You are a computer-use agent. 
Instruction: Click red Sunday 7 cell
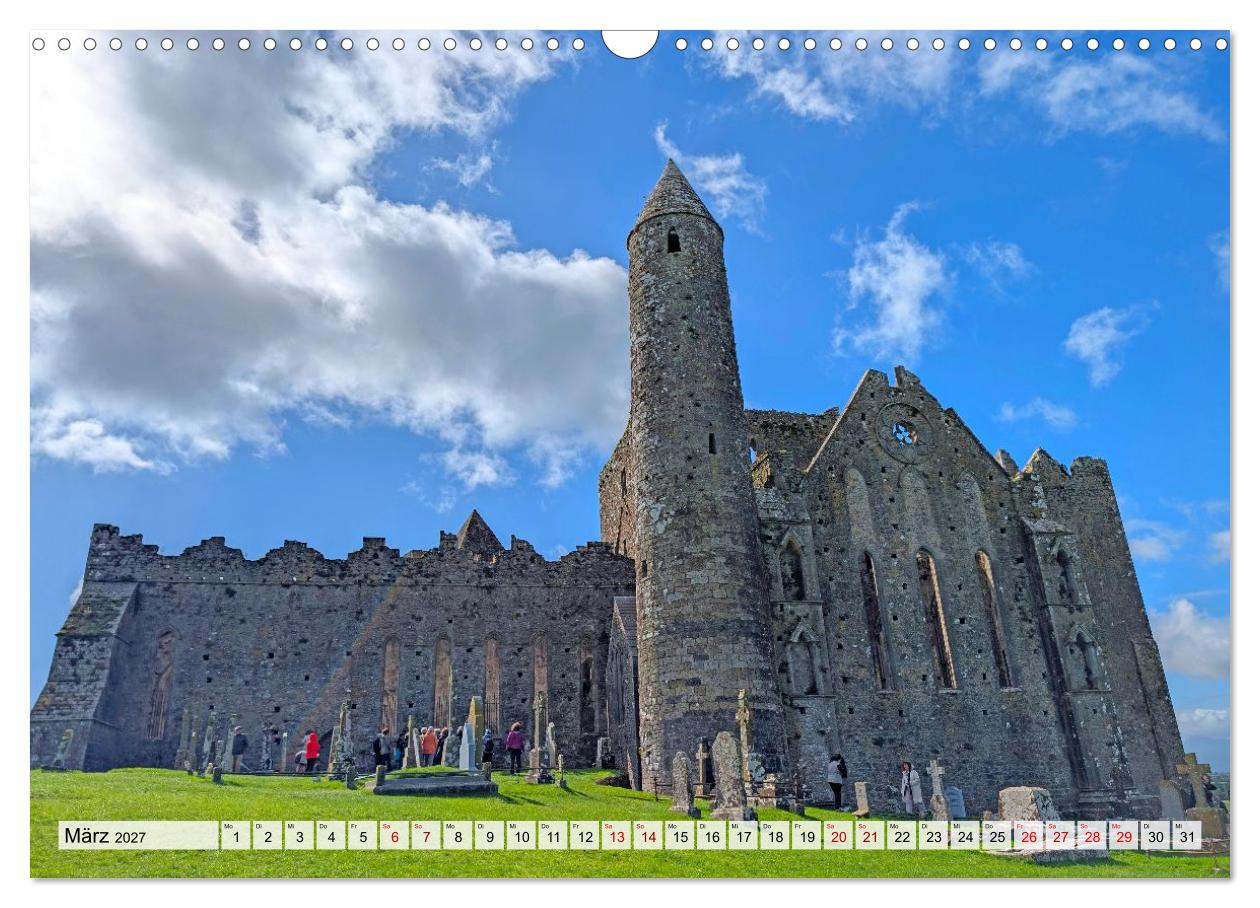(x=426, y=836)
